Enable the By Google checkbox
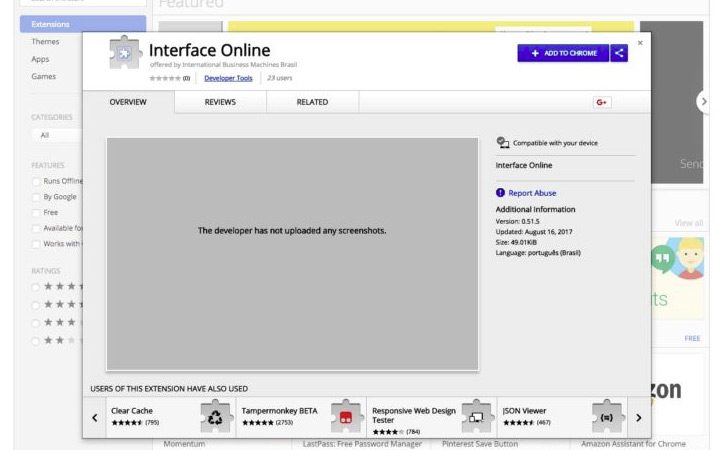 [36, 197]
